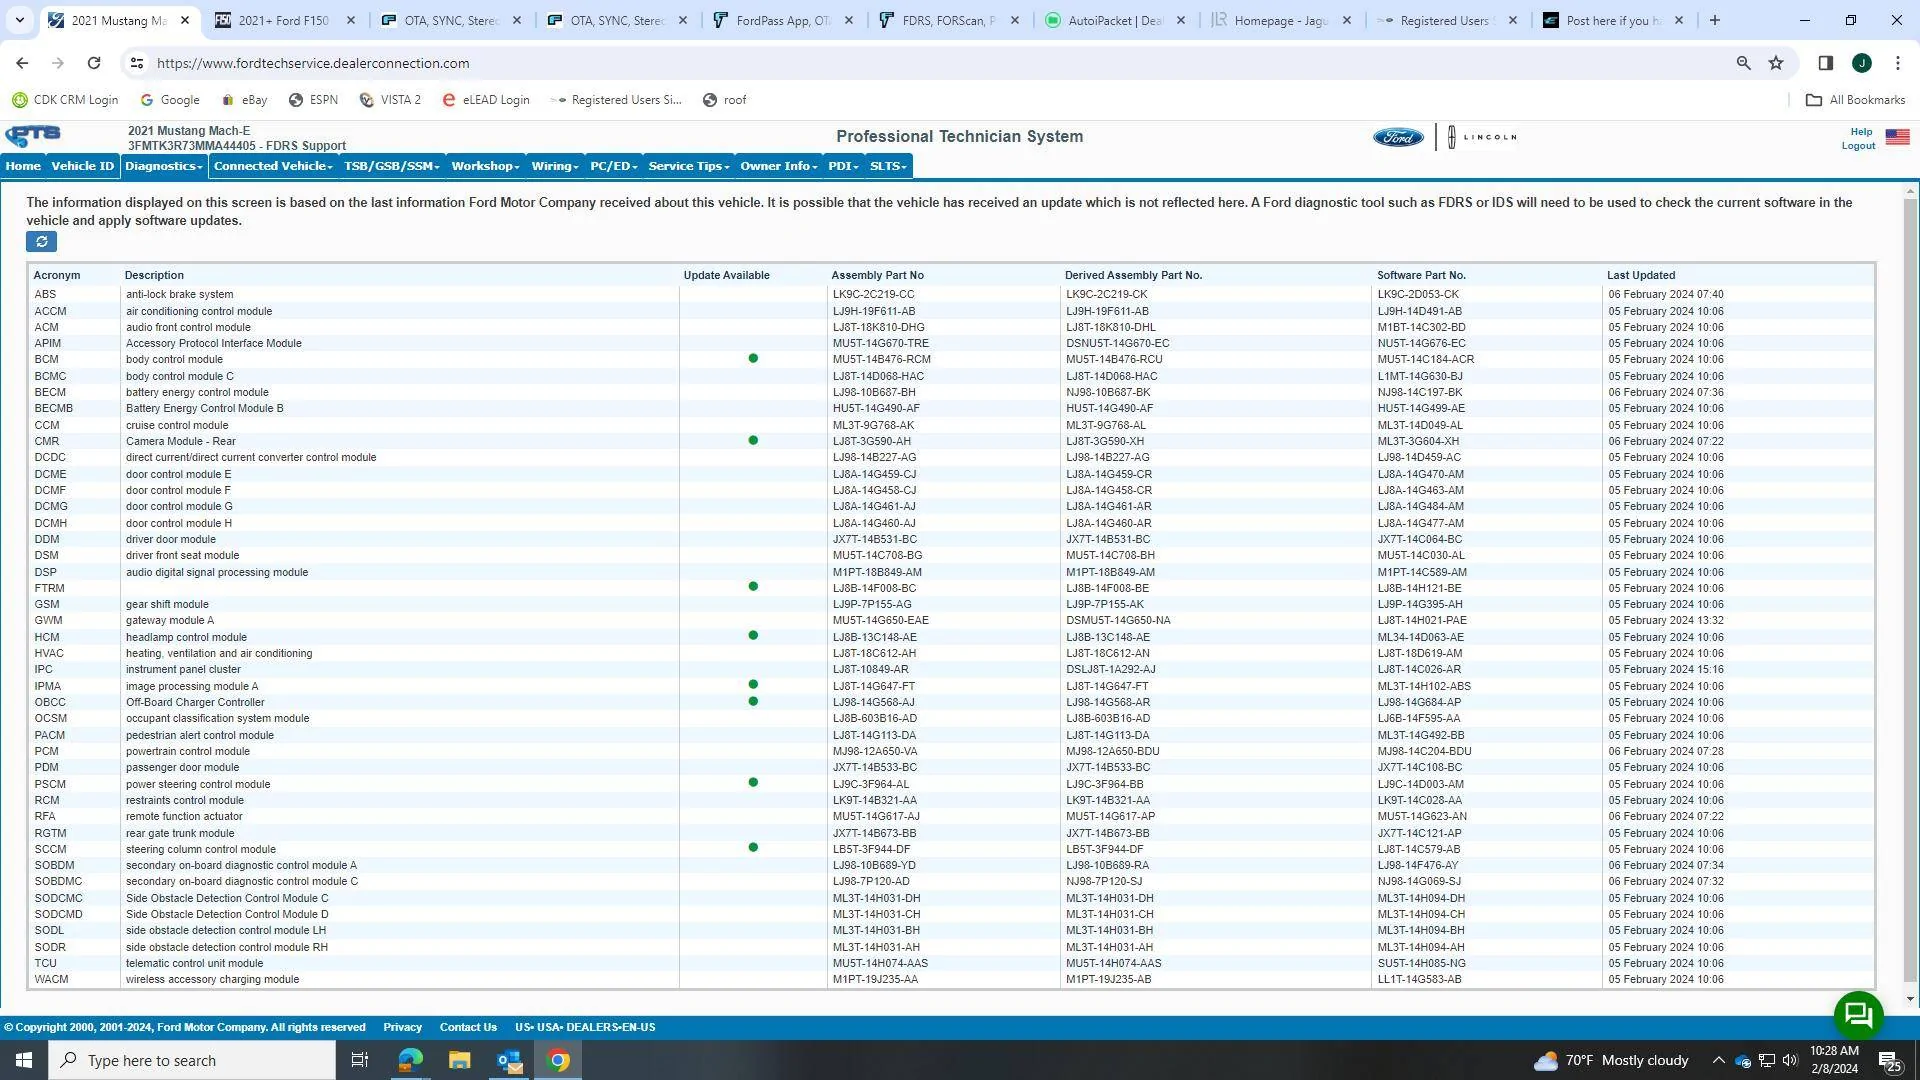Open Chrome three-dot menu
Viewport: 1920px width, 1080px height.
click(1897, 63)
